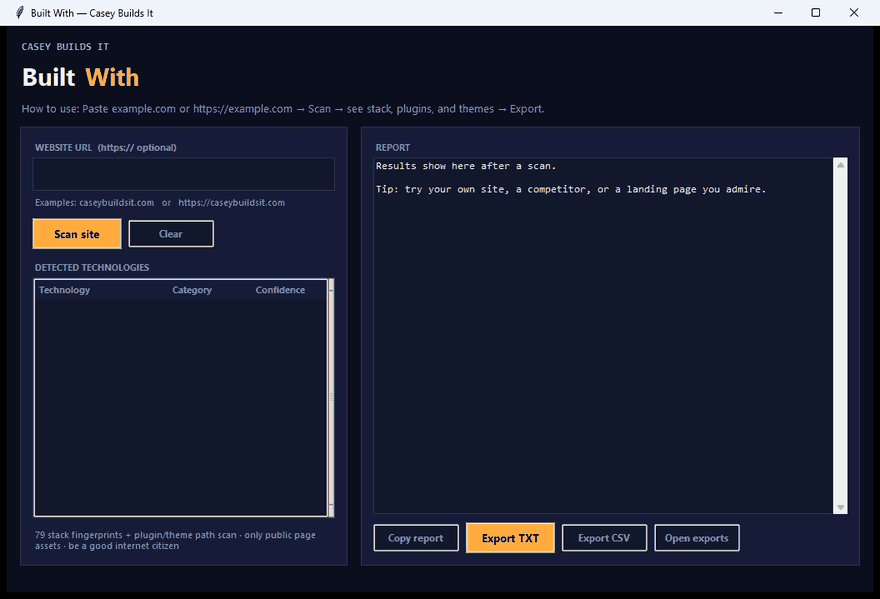Click inside the report text area
Viewport: 880px width, 599px height.
point(603,336)
